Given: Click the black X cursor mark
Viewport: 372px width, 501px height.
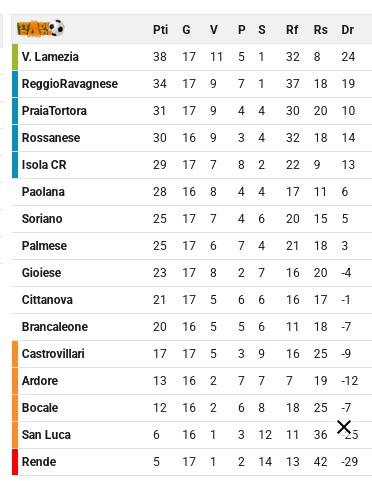Looking at the screenshot, I should pos(344,427).
